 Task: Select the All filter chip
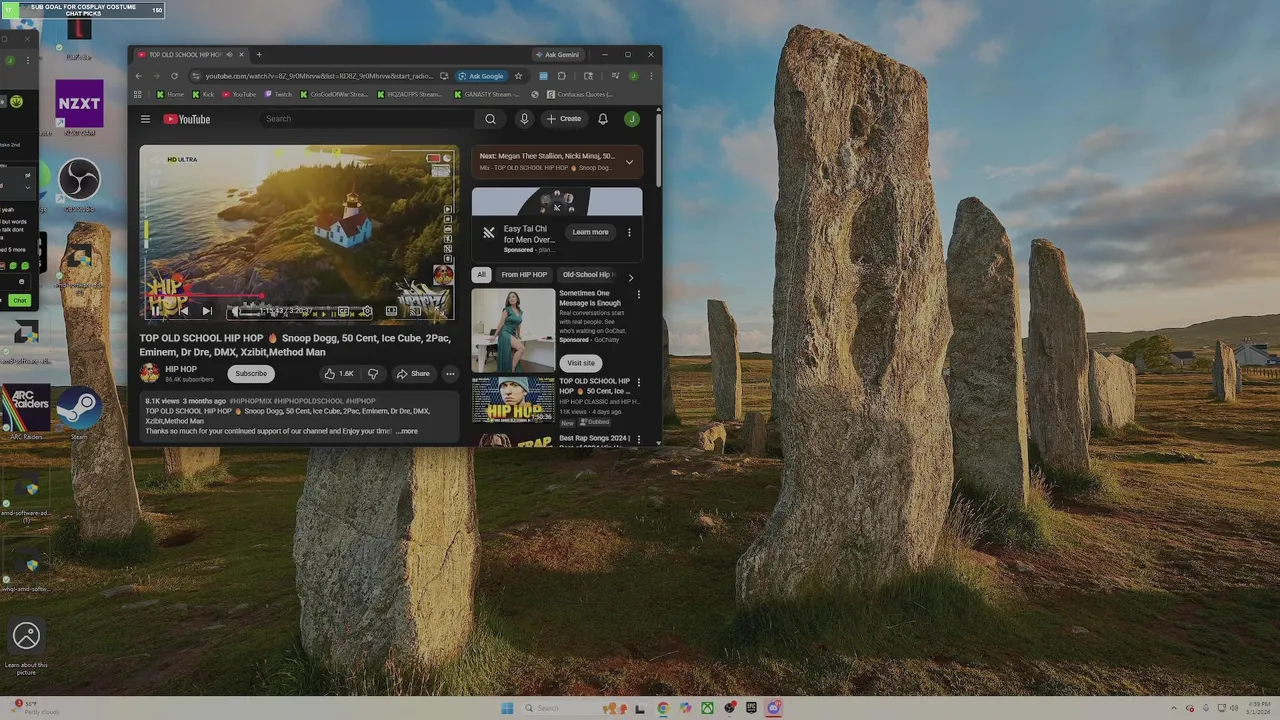(481, 275)
